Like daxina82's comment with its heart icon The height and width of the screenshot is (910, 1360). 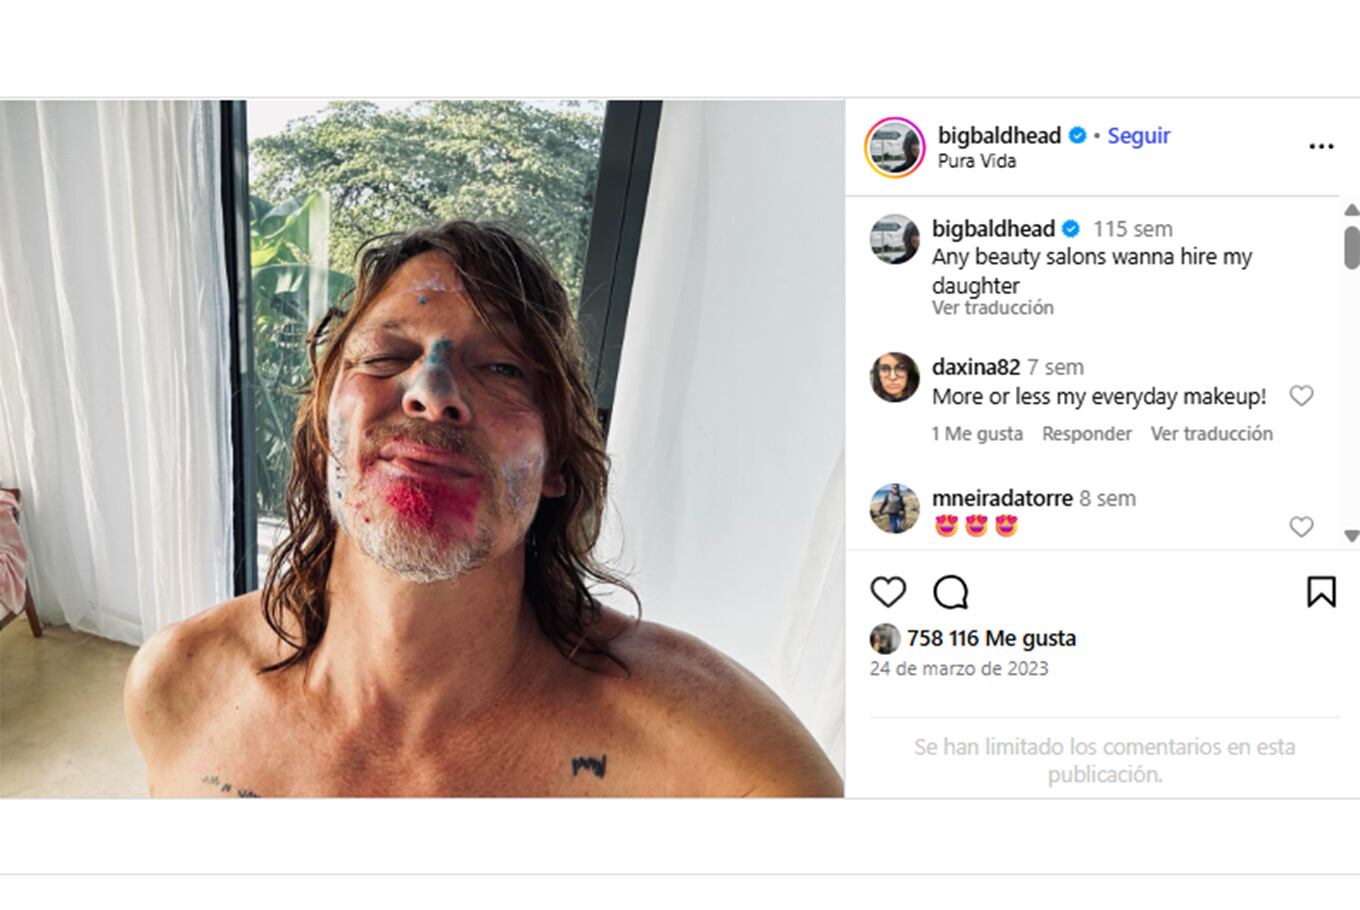click(x=1302, y=396)
